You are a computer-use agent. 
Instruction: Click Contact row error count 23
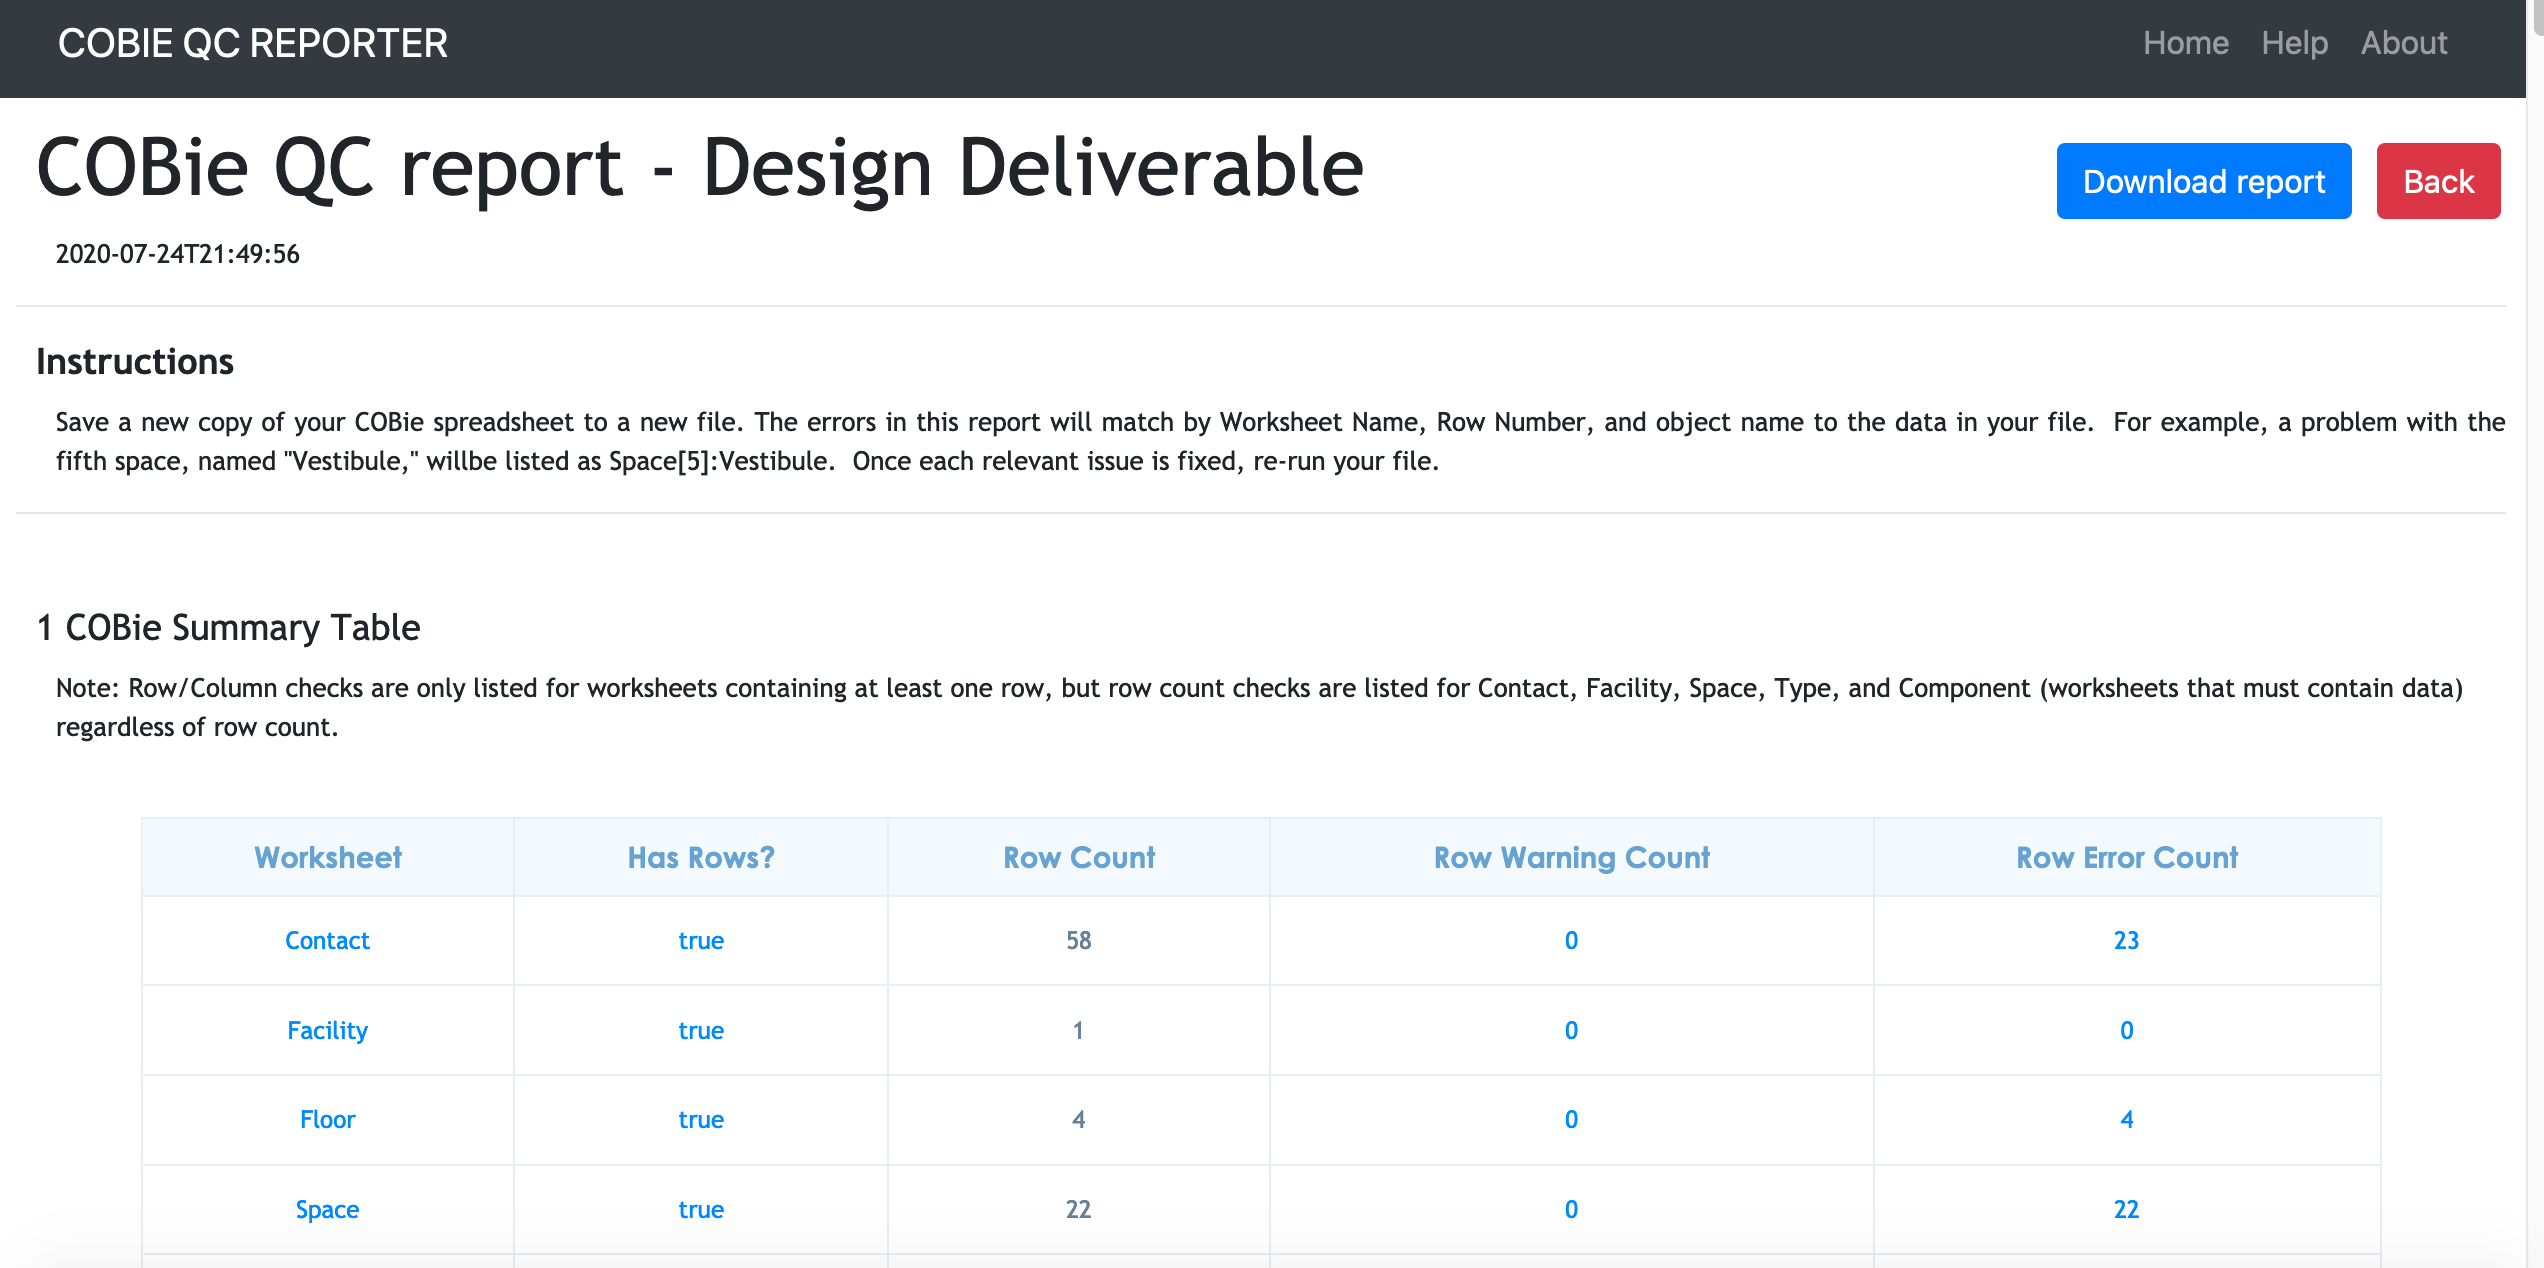(2126, 940)
